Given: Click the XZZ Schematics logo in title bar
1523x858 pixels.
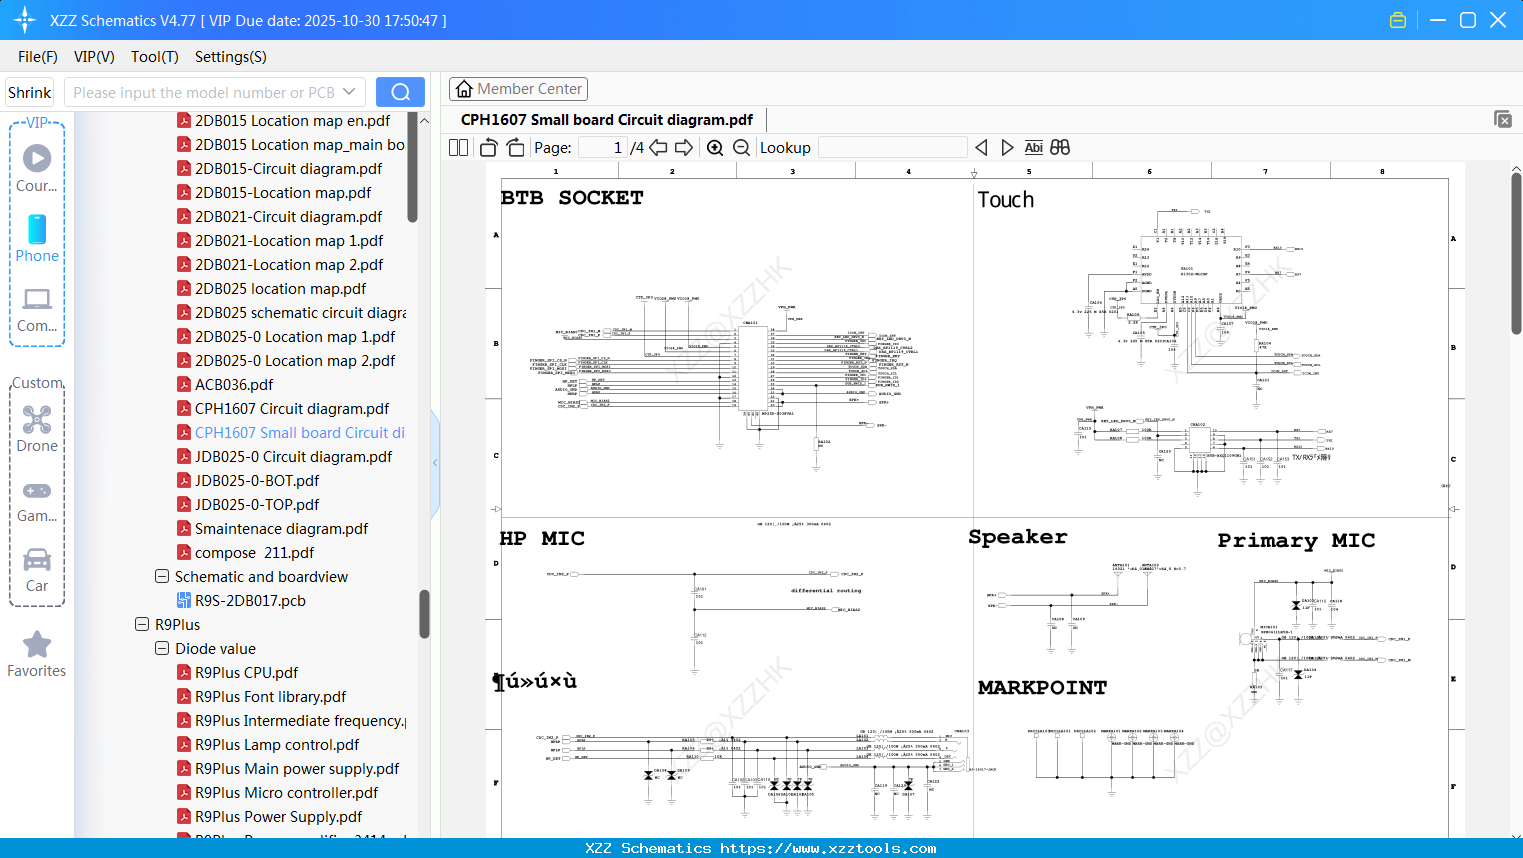Looking at the screenshot, I should 24,20.
